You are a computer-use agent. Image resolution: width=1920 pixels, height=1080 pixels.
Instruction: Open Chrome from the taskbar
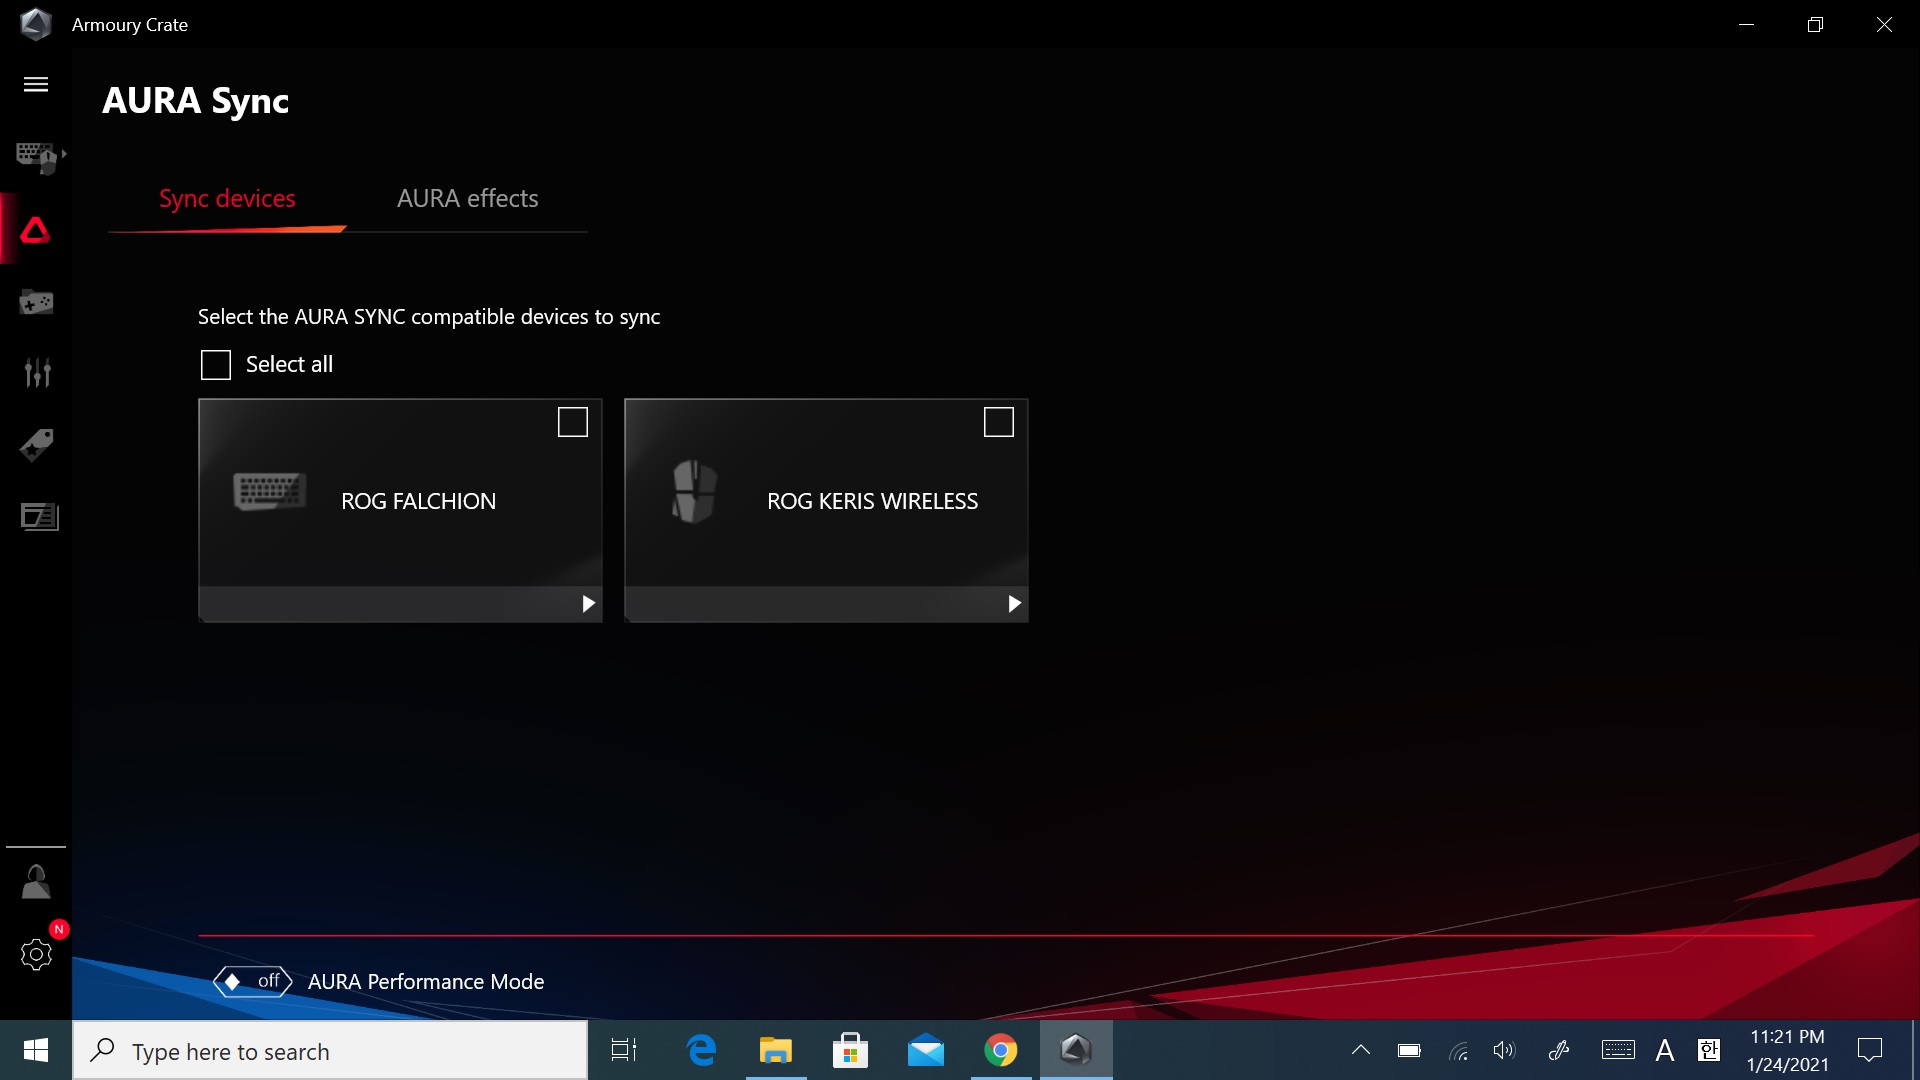pyautogui.click(x=1000, y=1050)
